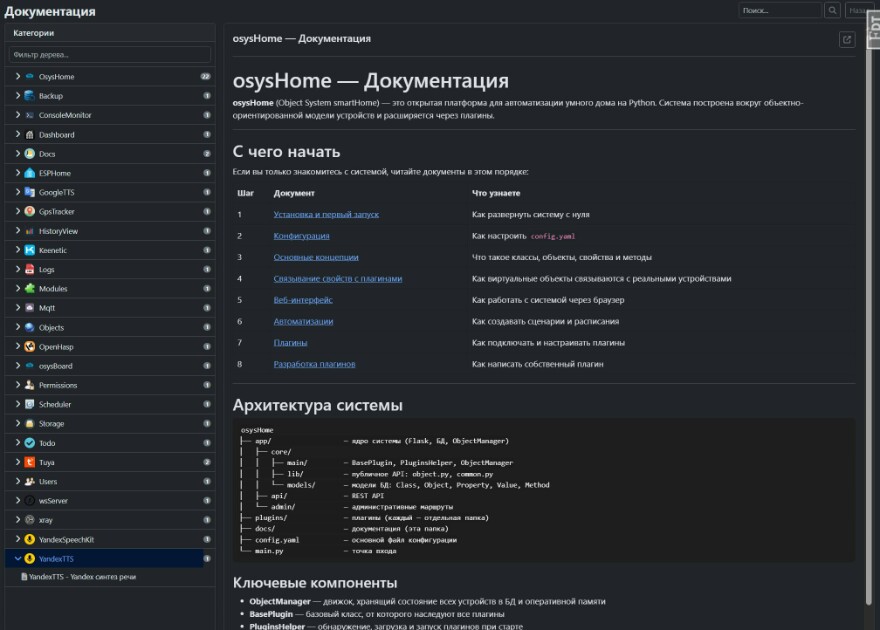
Task: Expand the OsysHome tree node
Action: [17, 76]
